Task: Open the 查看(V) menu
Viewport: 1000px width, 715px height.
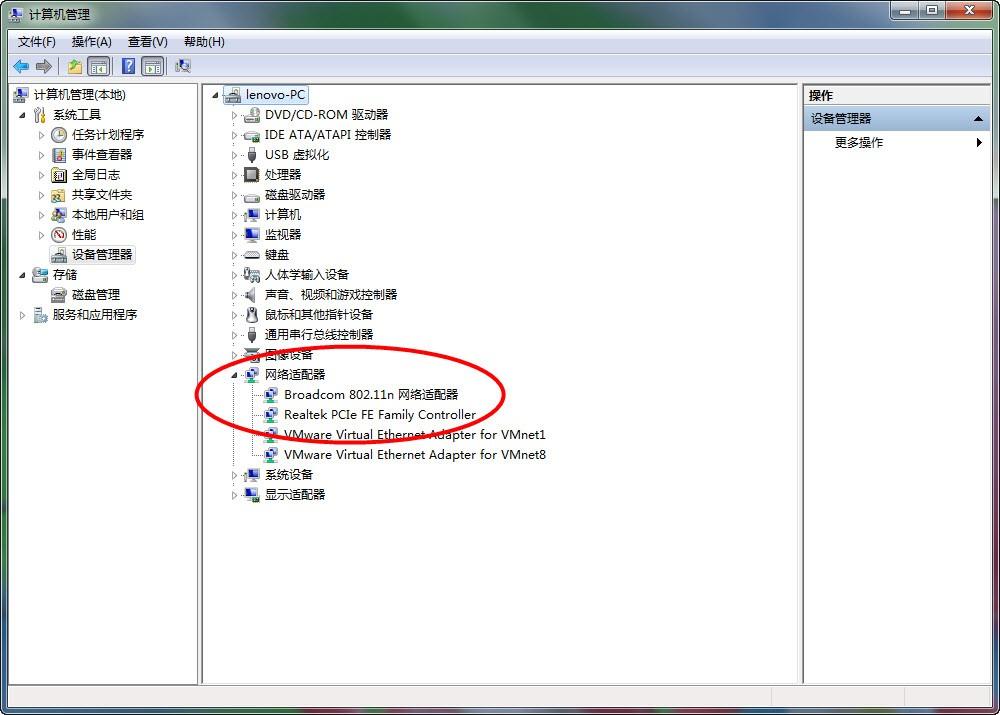Action: pyautogui.click(x=147, y=42)
